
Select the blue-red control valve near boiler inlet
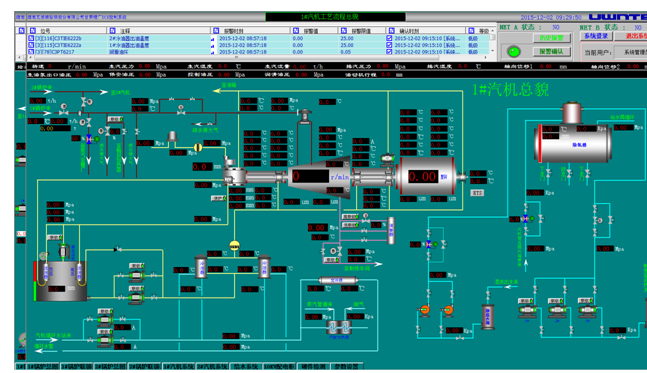point(89,139)
